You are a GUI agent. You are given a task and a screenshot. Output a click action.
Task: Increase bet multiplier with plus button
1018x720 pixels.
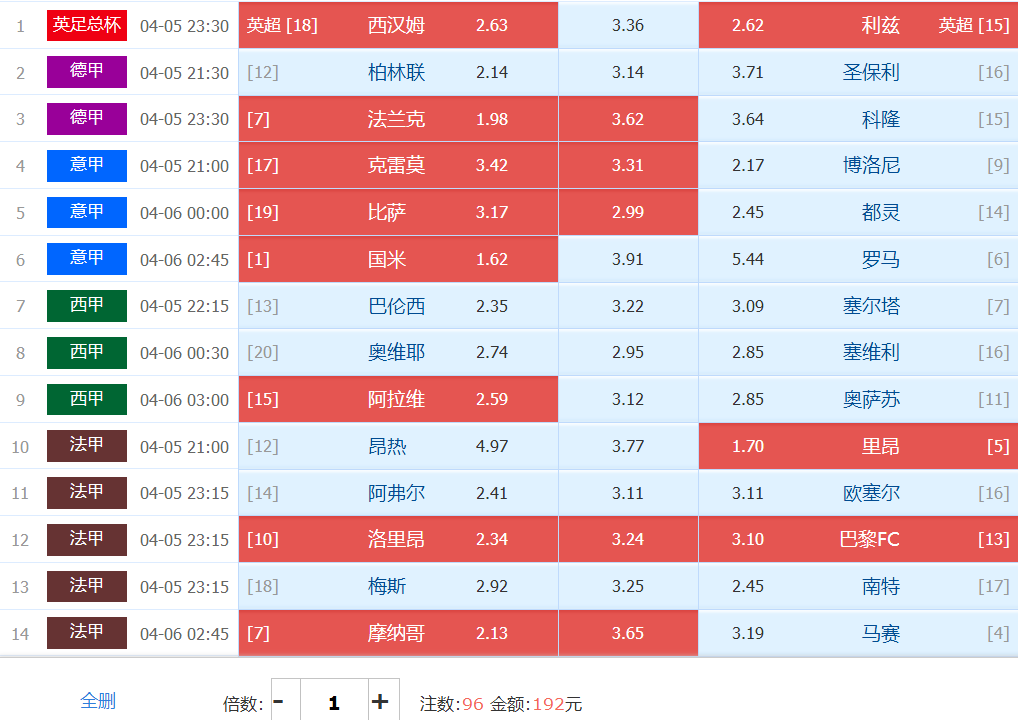click(x=380, y=702)
